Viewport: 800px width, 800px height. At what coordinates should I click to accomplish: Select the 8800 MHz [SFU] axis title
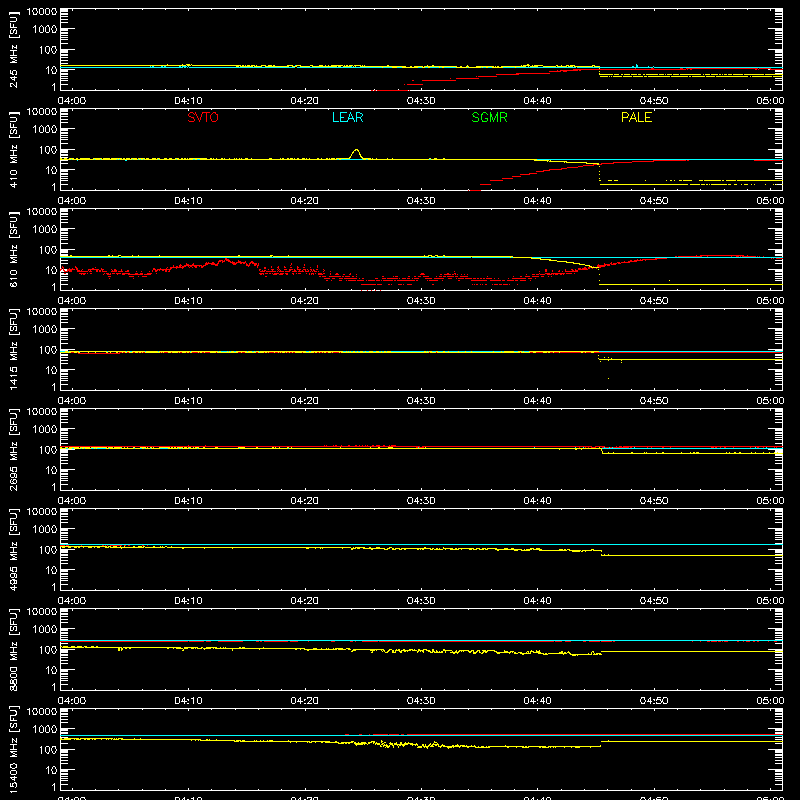(14, 650)
